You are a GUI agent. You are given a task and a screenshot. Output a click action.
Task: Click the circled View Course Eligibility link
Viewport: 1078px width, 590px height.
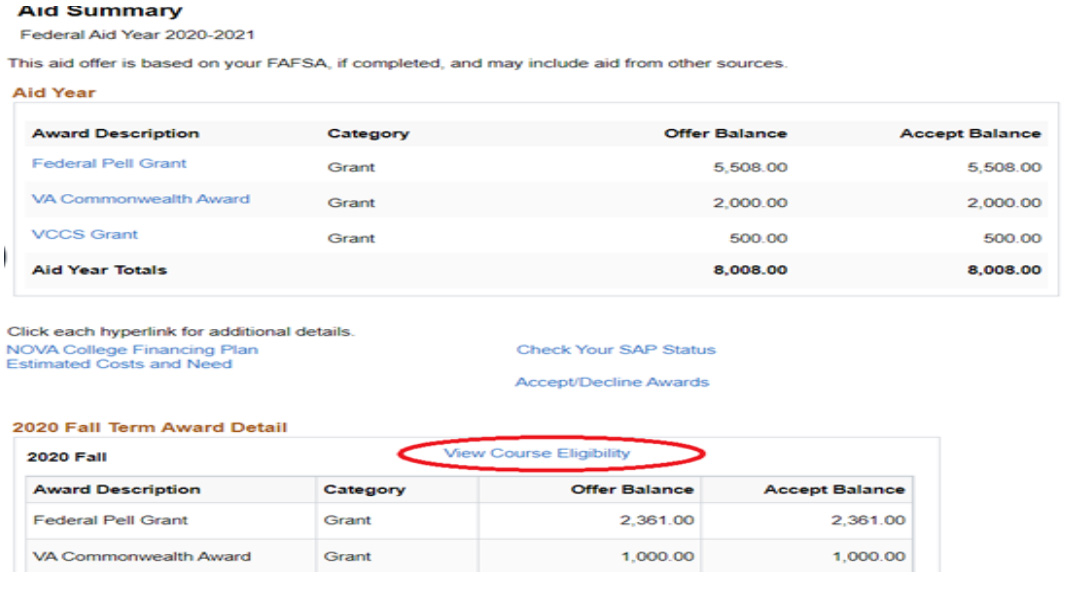tap(537, 454)
